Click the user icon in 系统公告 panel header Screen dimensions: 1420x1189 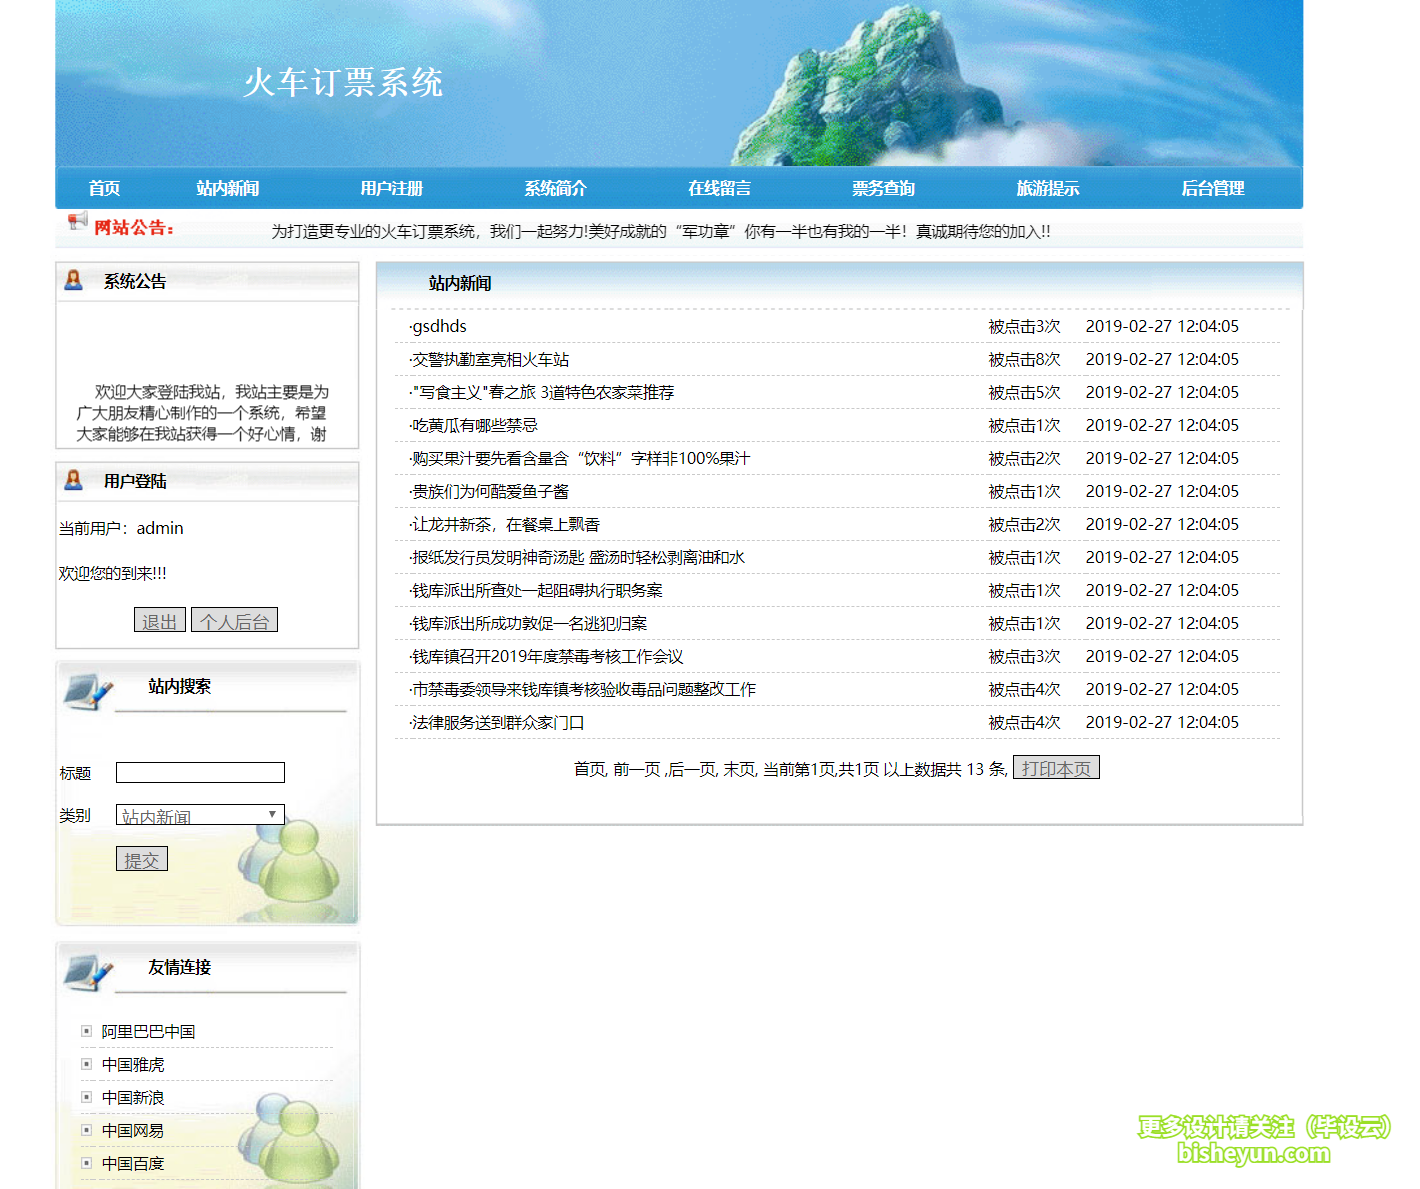(73, 280)
